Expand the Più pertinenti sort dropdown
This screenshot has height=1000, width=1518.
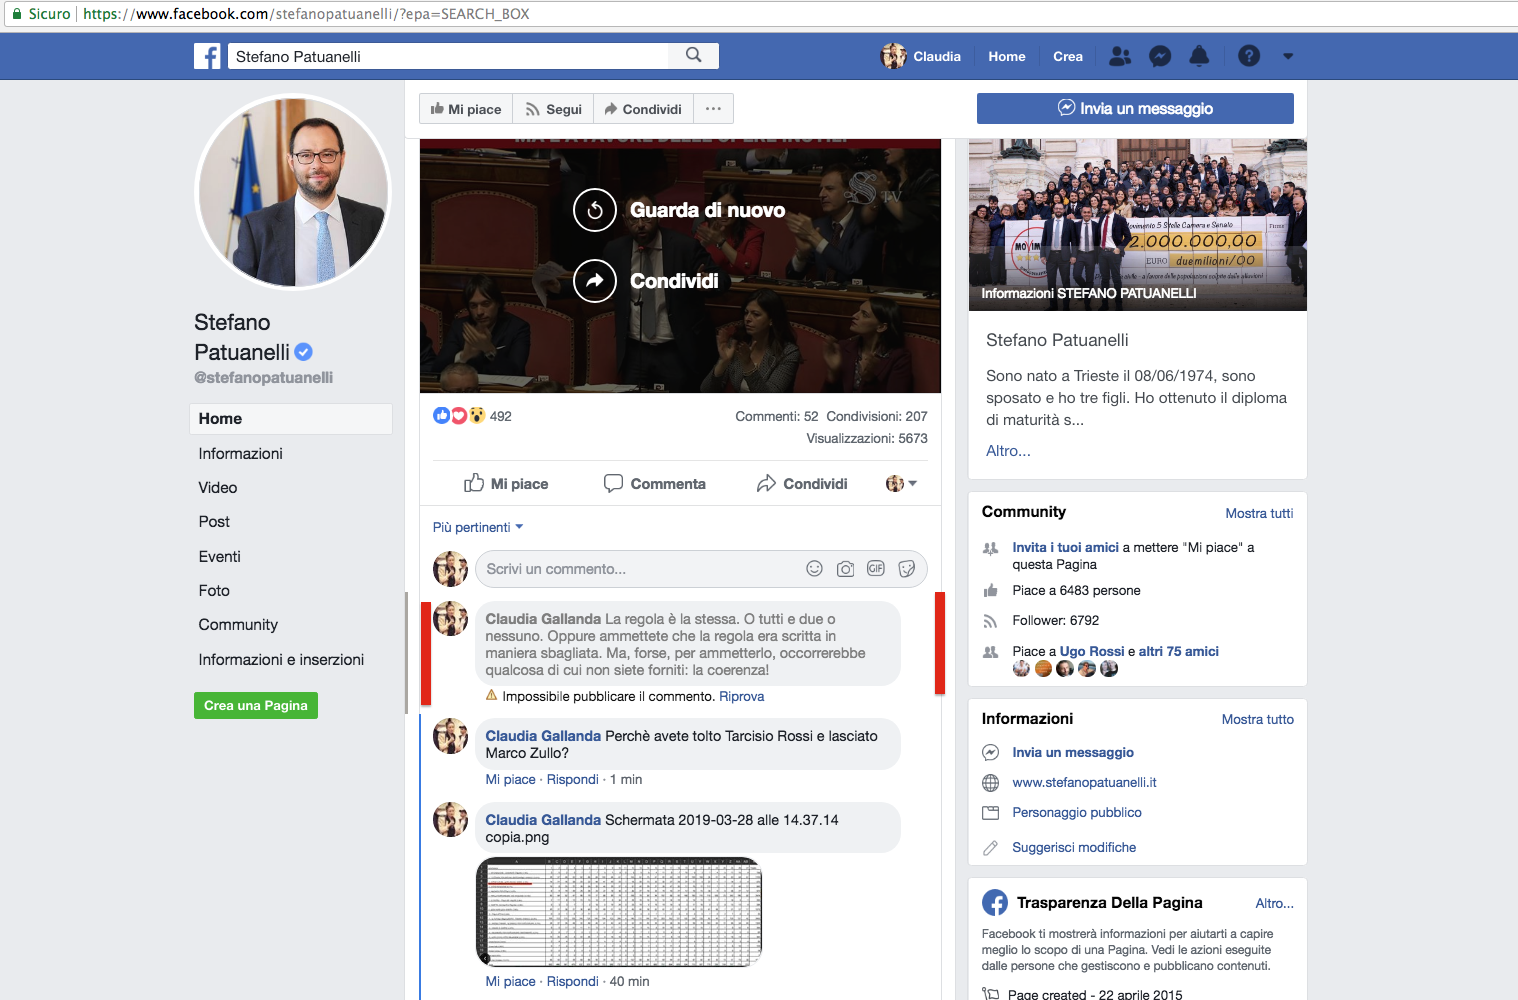coord(478,527)
